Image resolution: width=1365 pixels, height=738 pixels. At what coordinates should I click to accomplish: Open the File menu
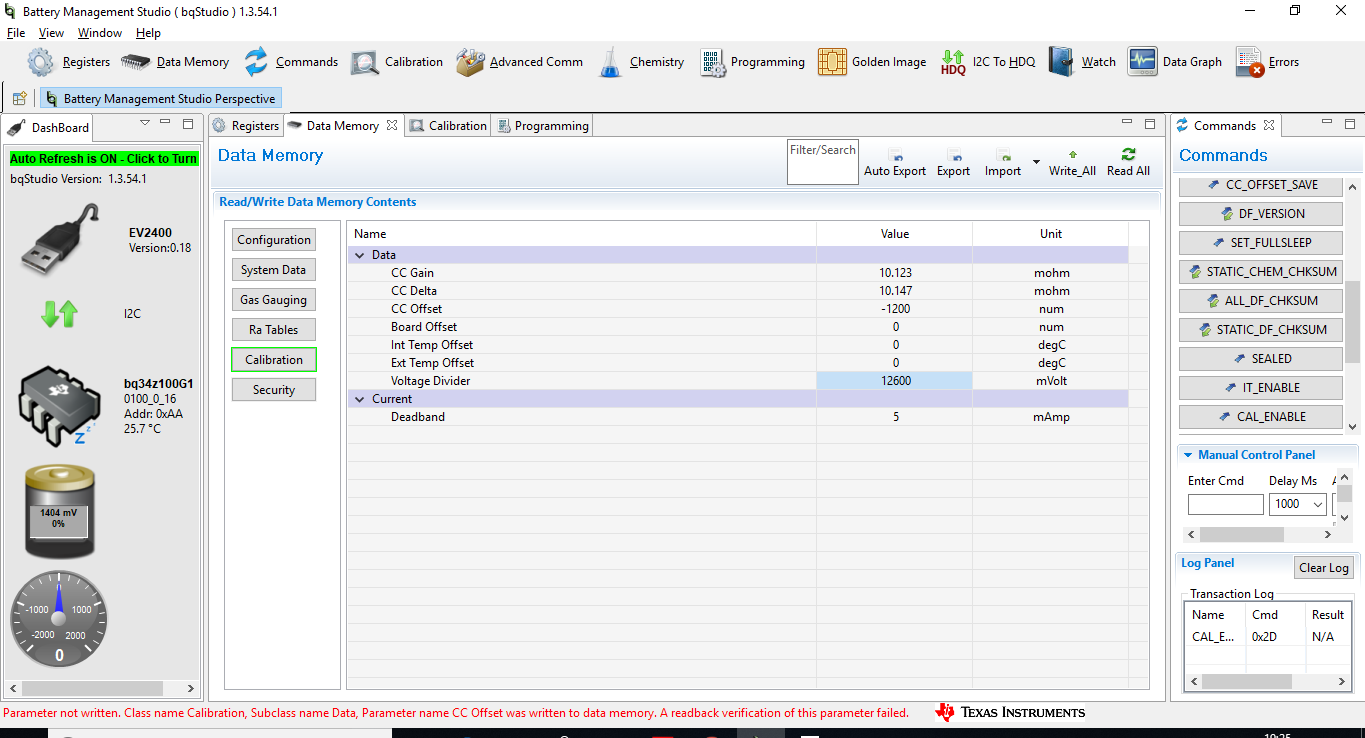16,33
